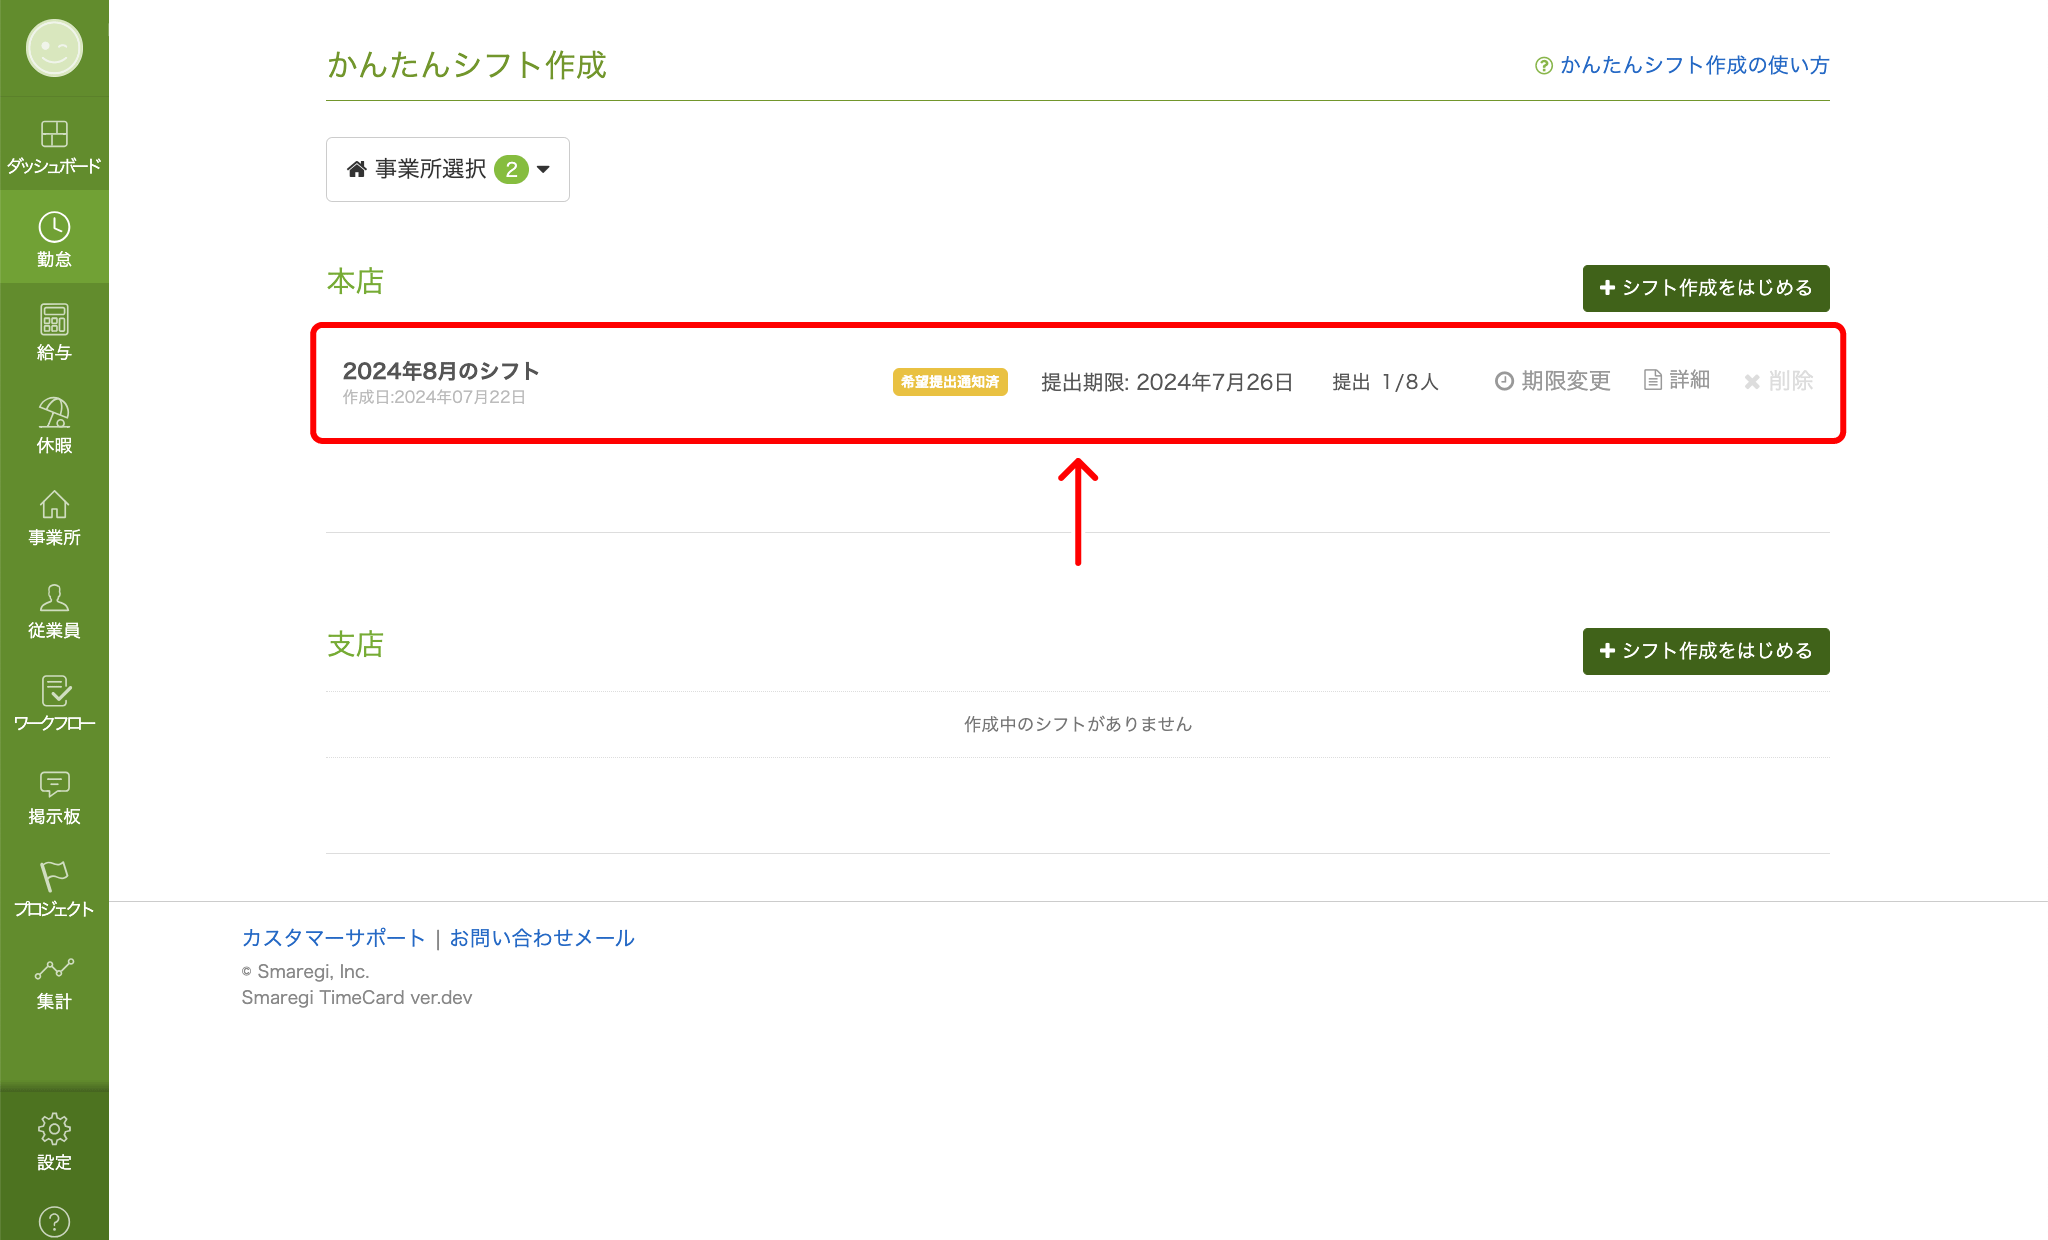Open the ダッシュボード dashboard in the sidebar
Image resolution: width=2048 pixels, height=1240 pixels.
[x=54, y=147]
